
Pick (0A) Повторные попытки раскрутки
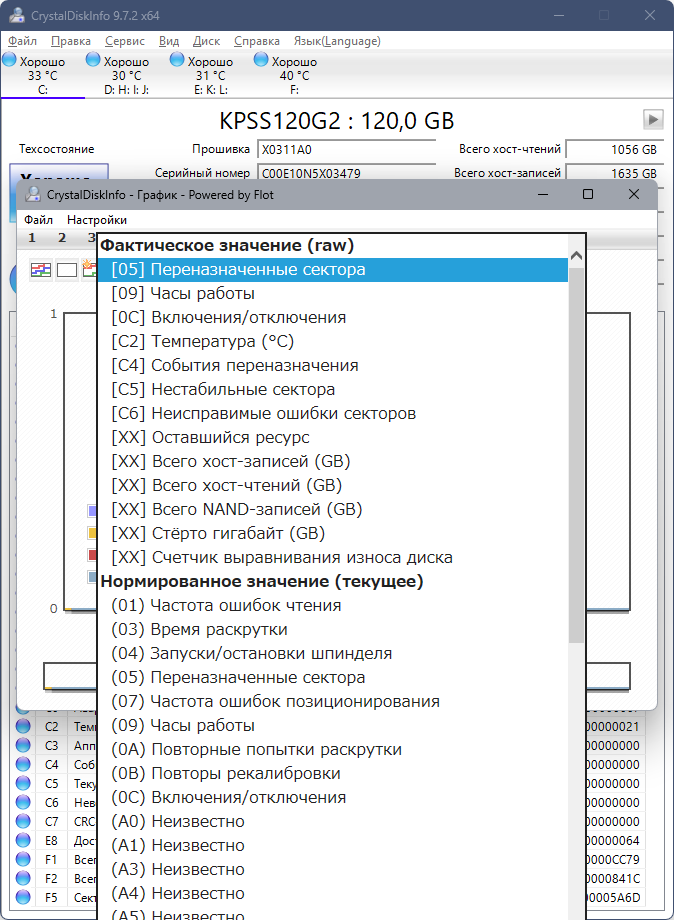(x=333, y=750)
